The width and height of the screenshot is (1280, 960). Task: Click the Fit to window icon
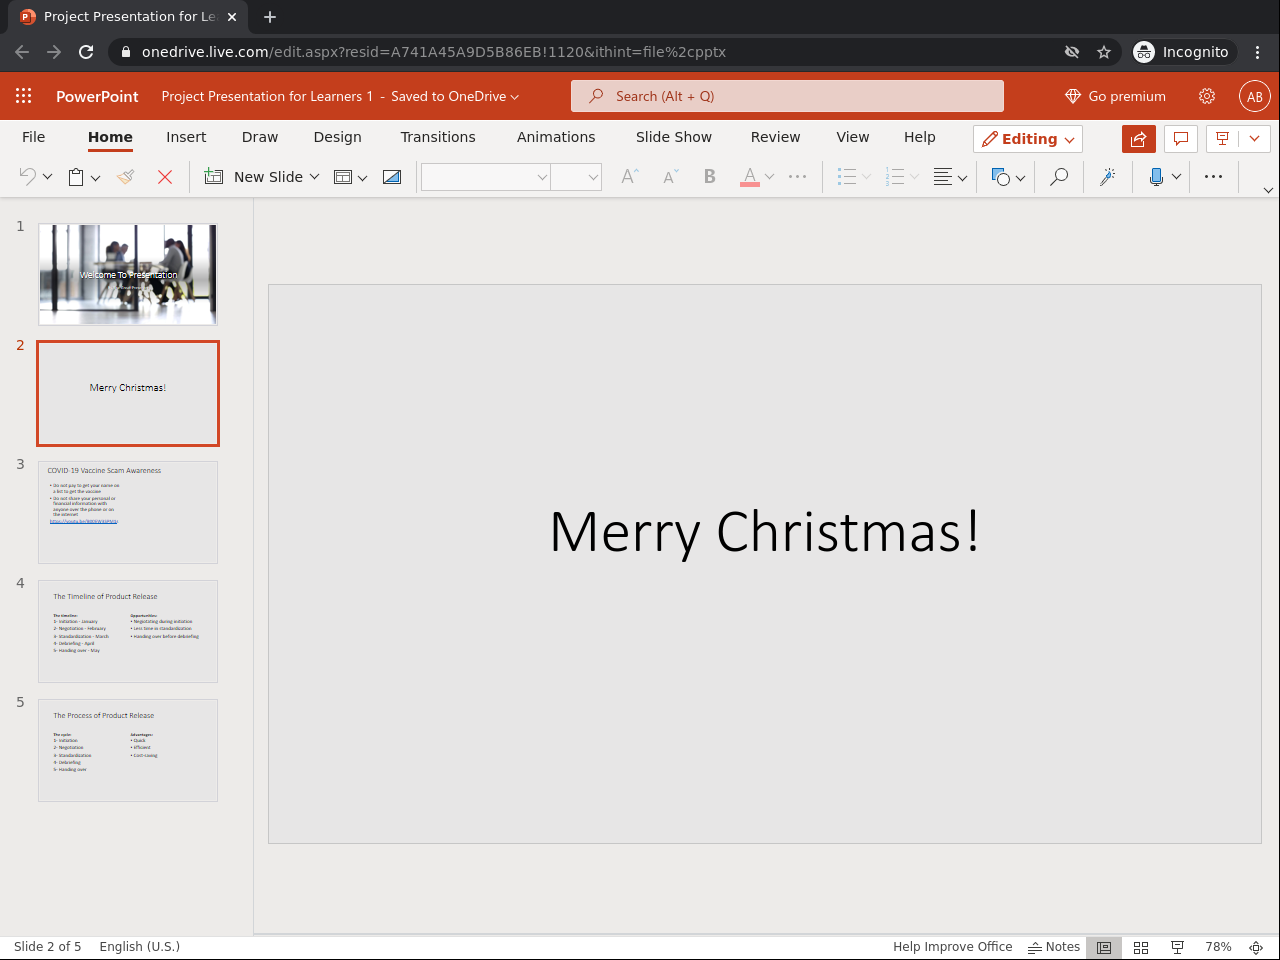[x=1256, y=947]
